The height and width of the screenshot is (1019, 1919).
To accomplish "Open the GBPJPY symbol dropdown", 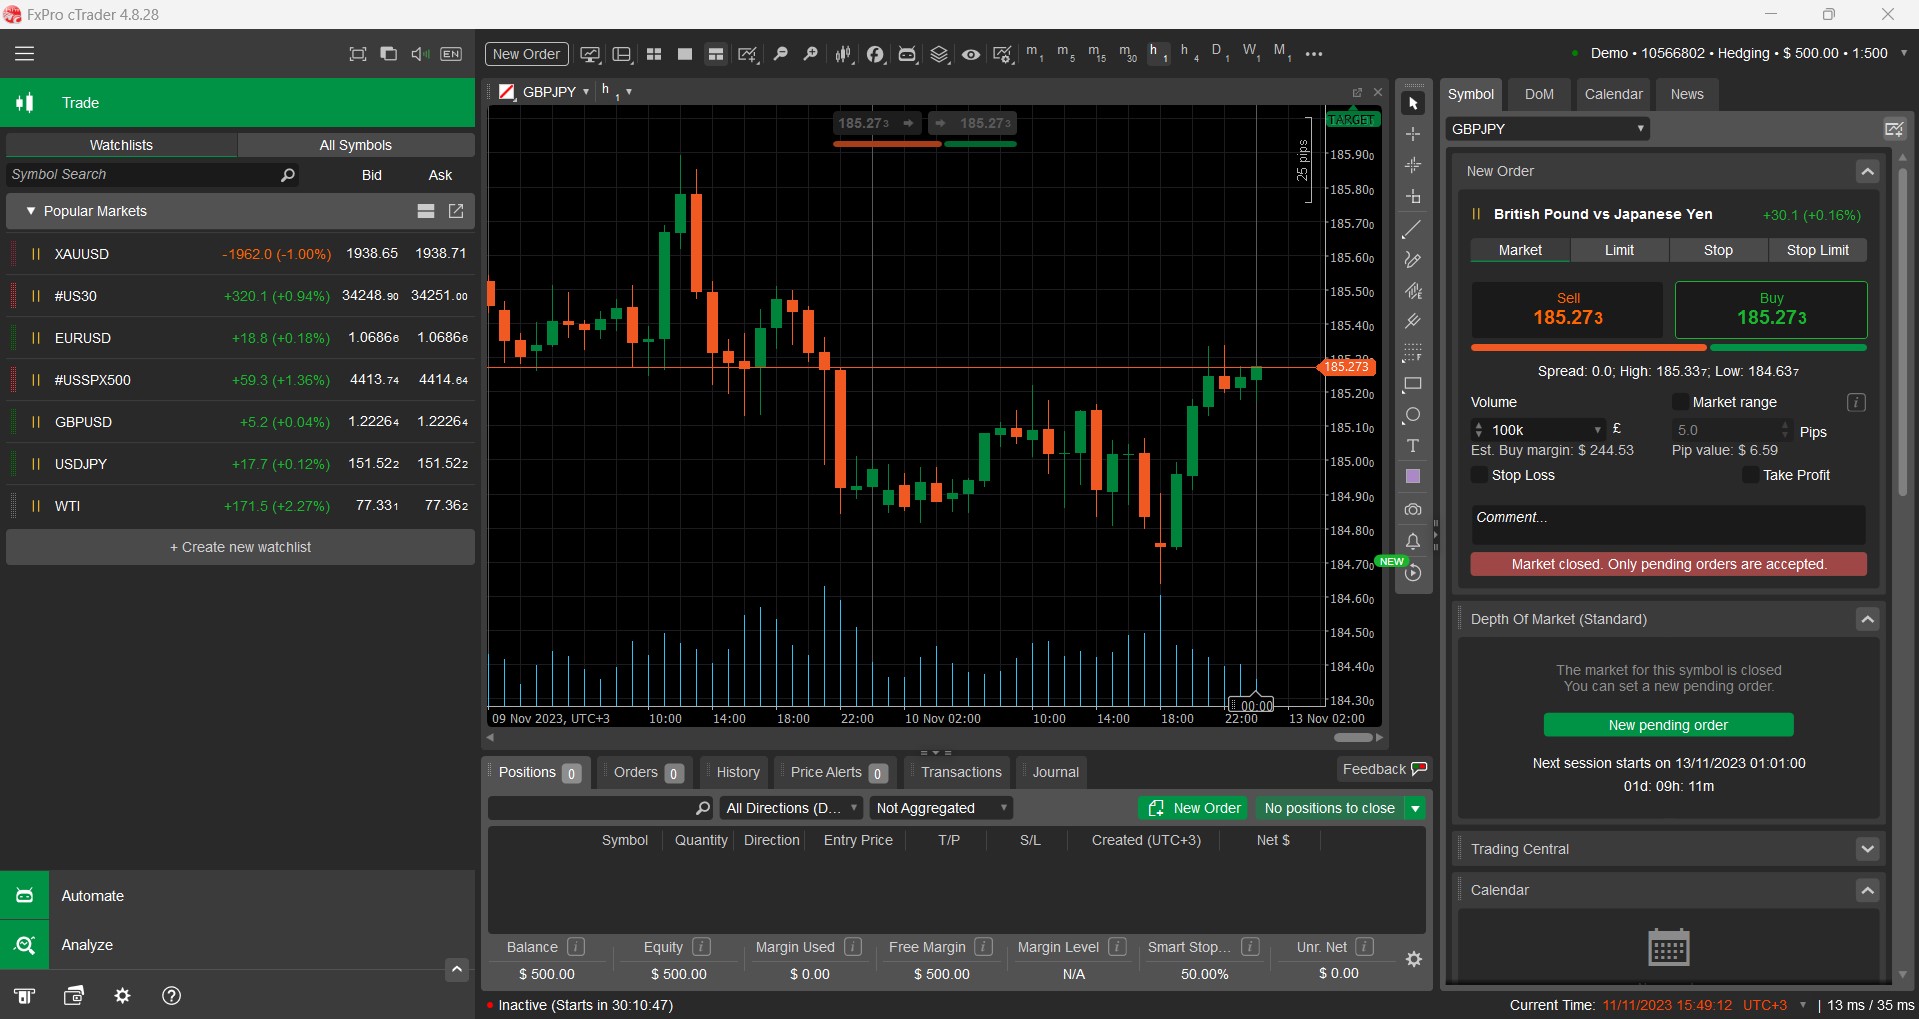I will 1640,128.
